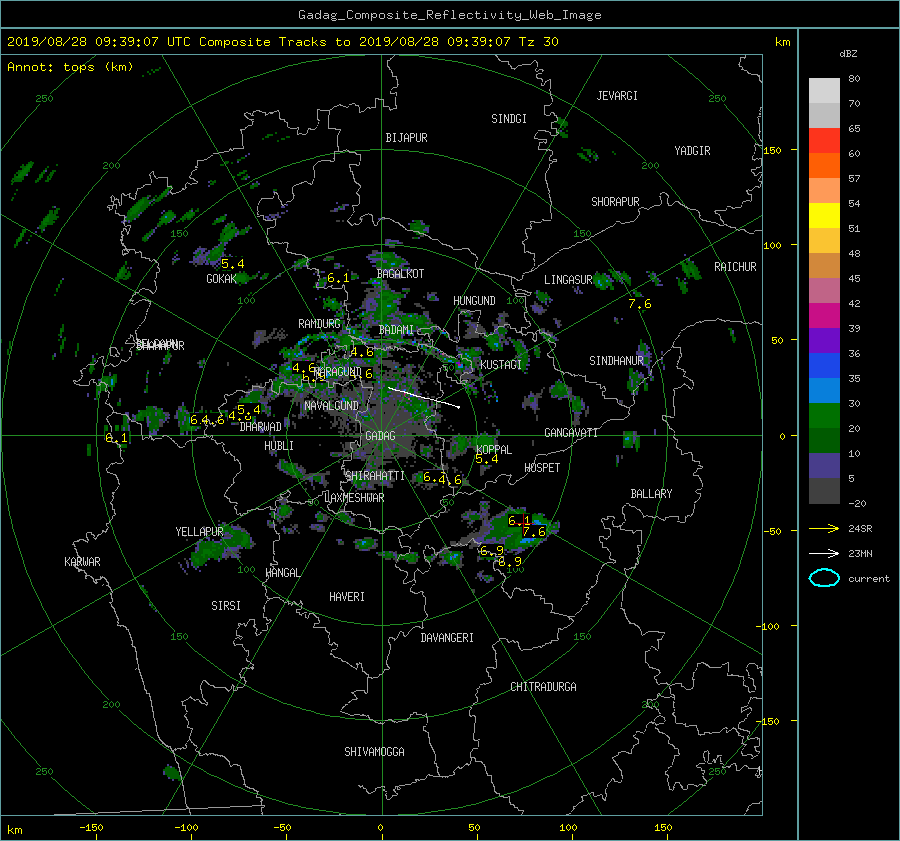
Task: Click the yellow 24SR arrow legend icon
Action: pyautogui.click(x=824, y=528)
